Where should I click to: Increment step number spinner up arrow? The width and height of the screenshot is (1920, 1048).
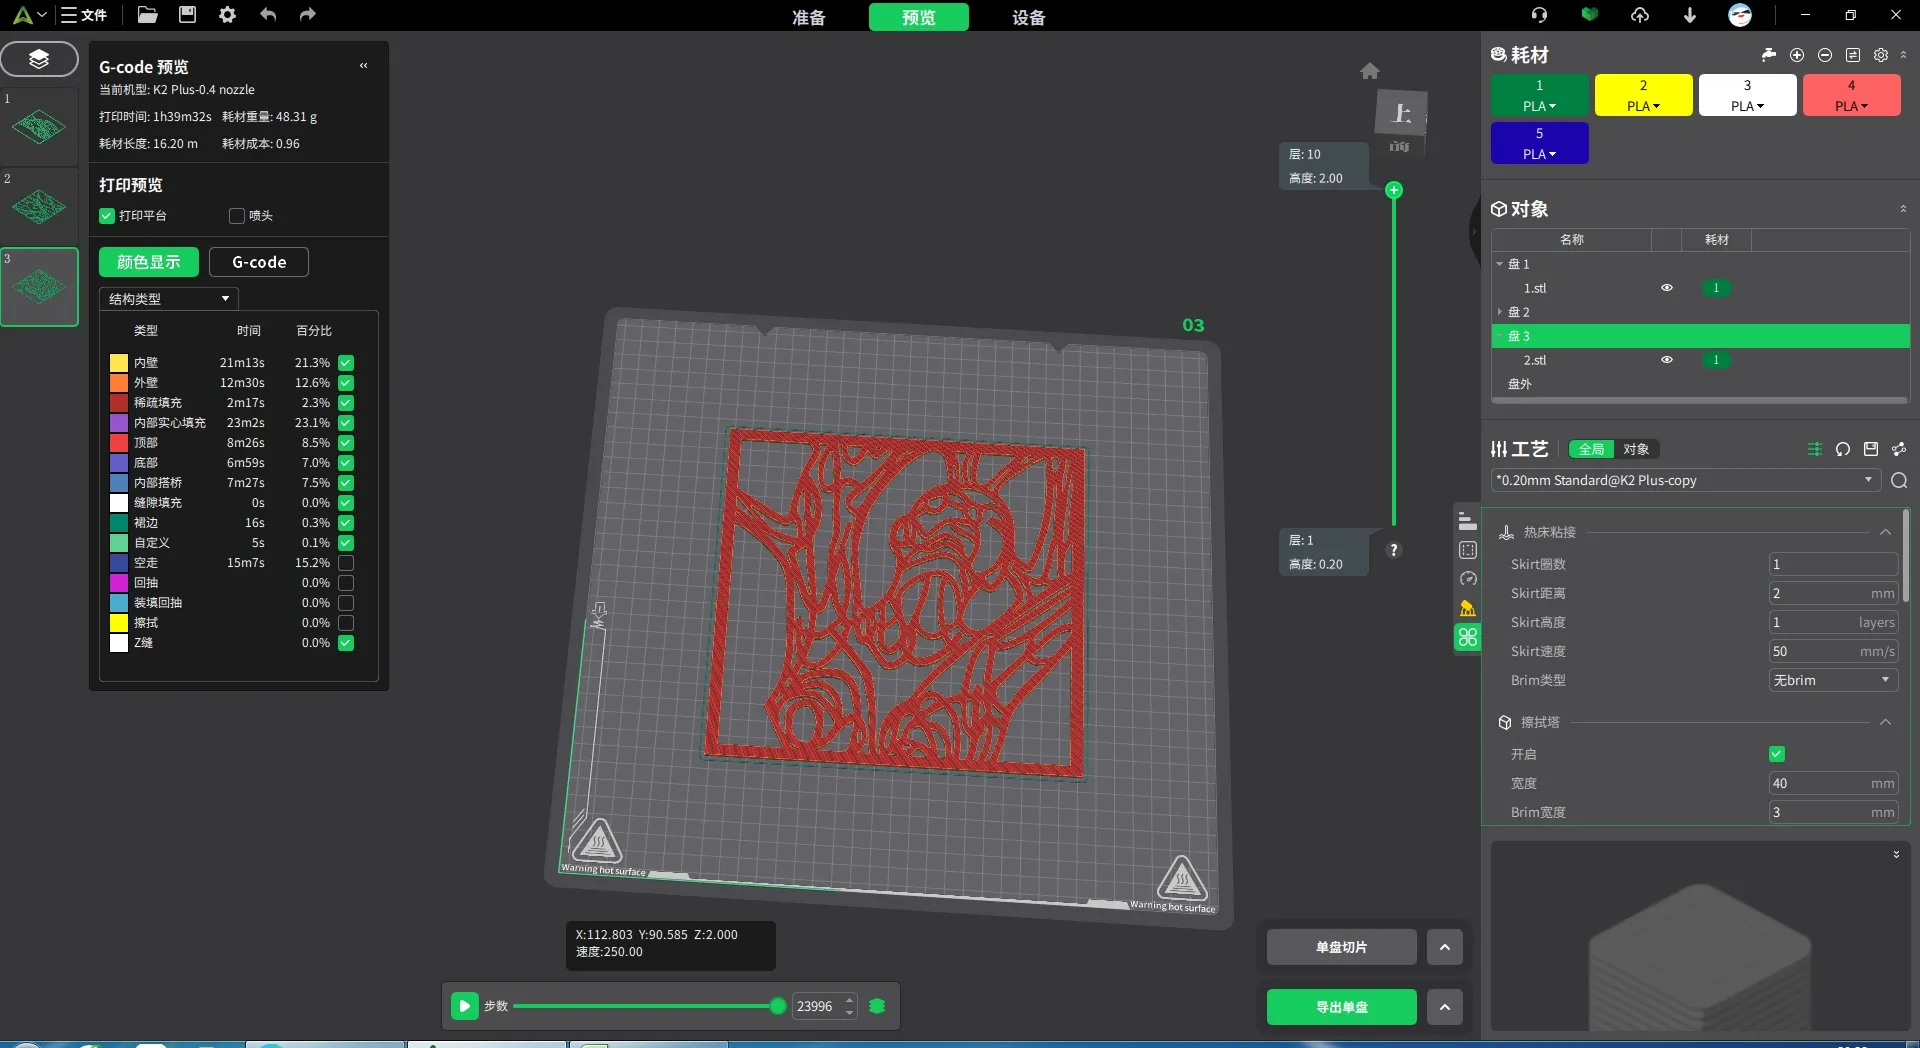[850, 999]
